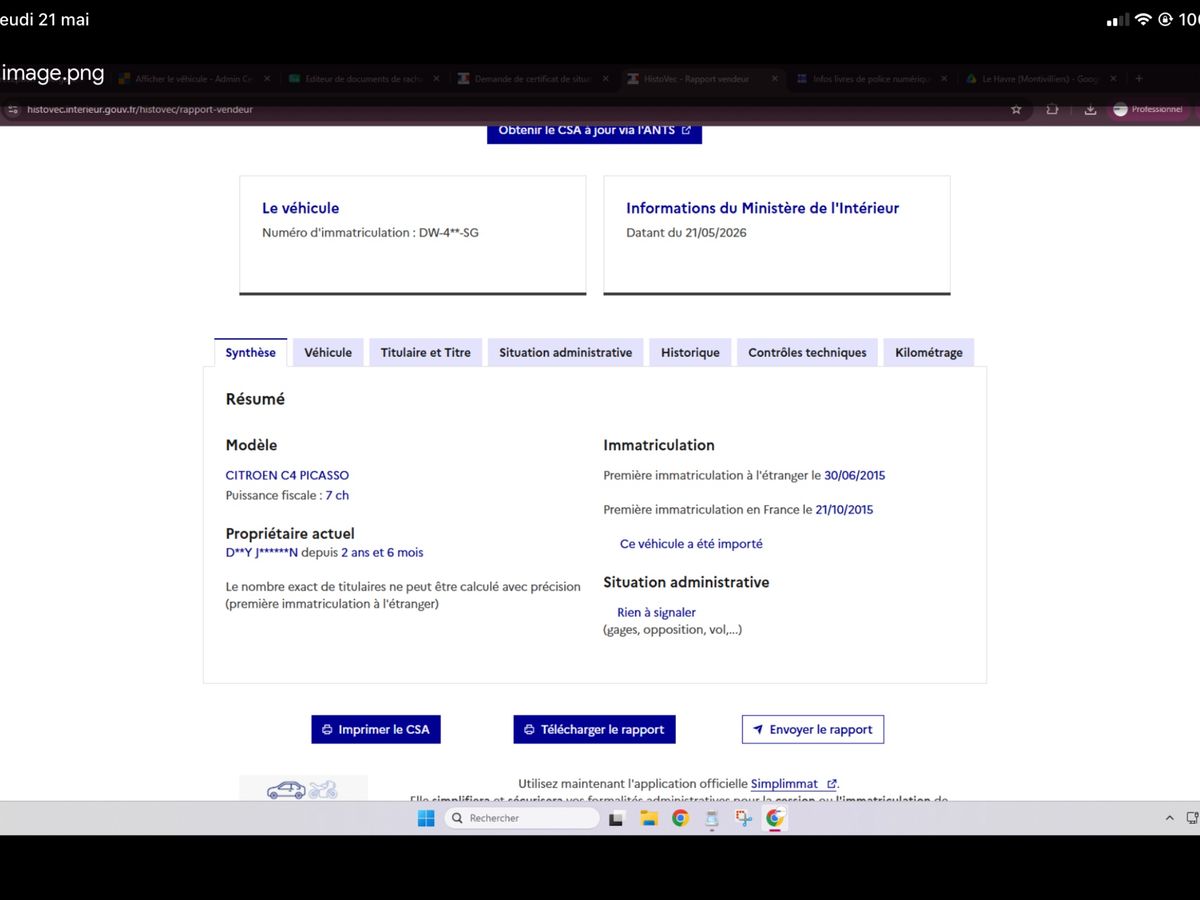Open the Kilométrage tab
The image size is (1200, 900).
coord(929,352)
